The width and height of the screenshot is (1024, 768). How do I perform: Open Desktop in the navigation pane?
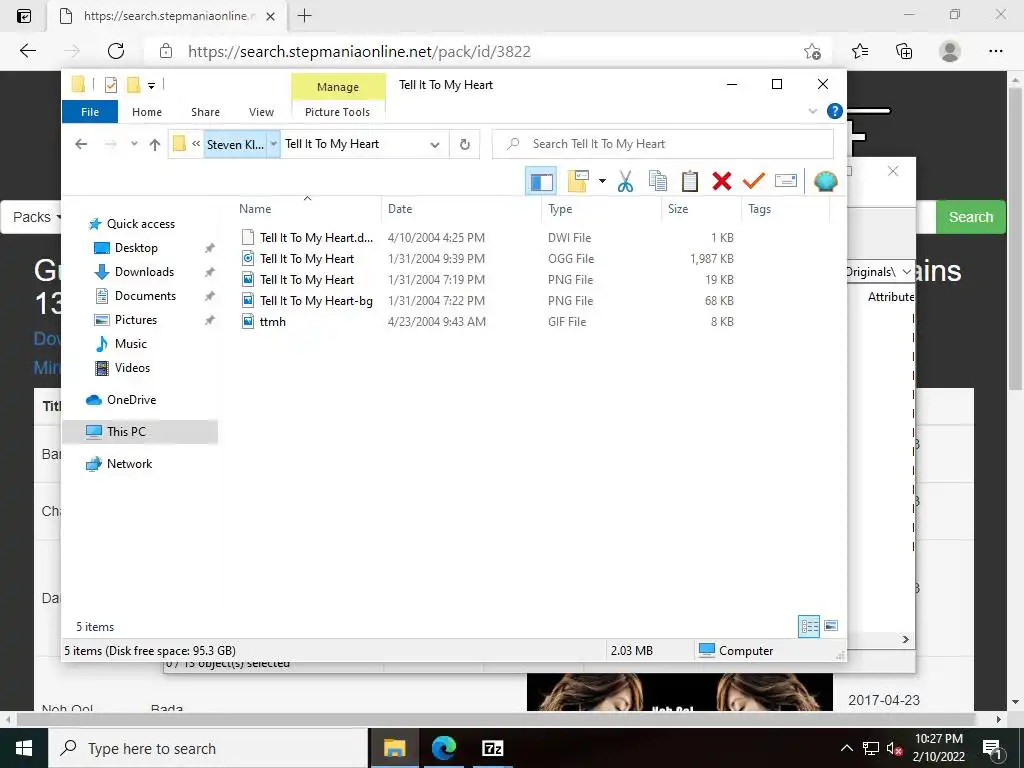click(x=136, y=248)
